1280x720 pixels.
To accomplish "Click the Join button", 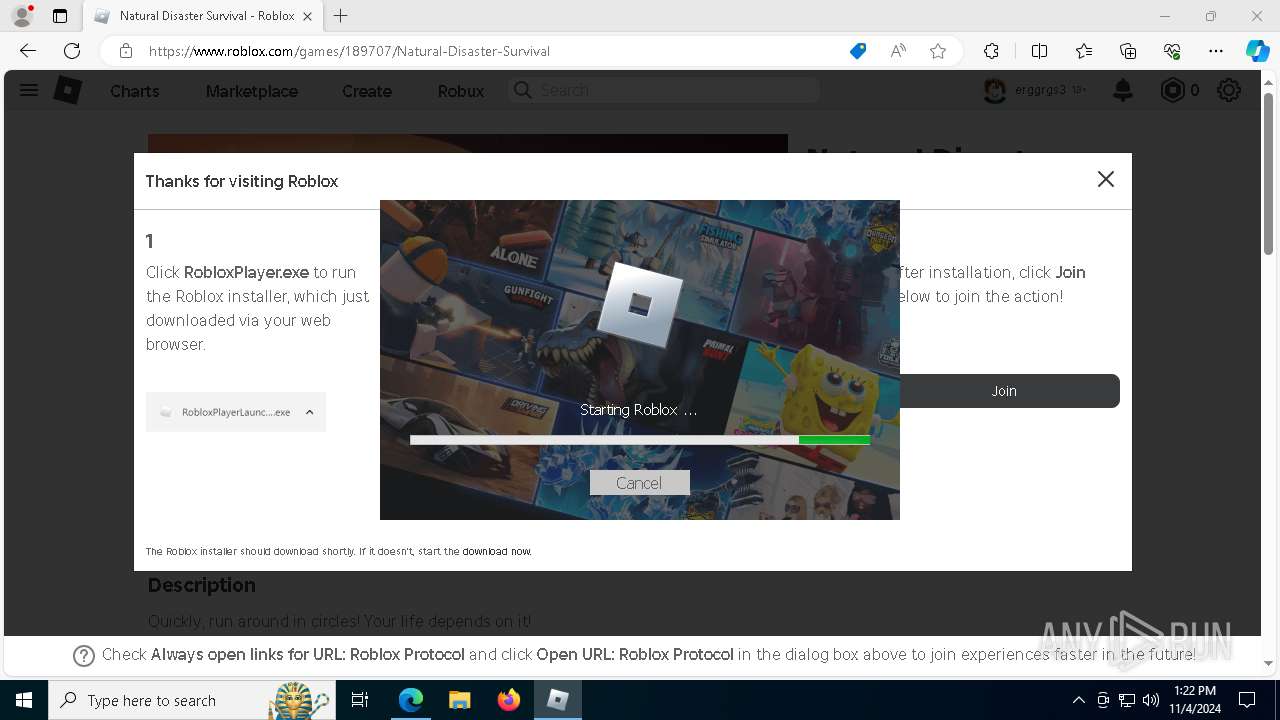I will click(1004, 391).
